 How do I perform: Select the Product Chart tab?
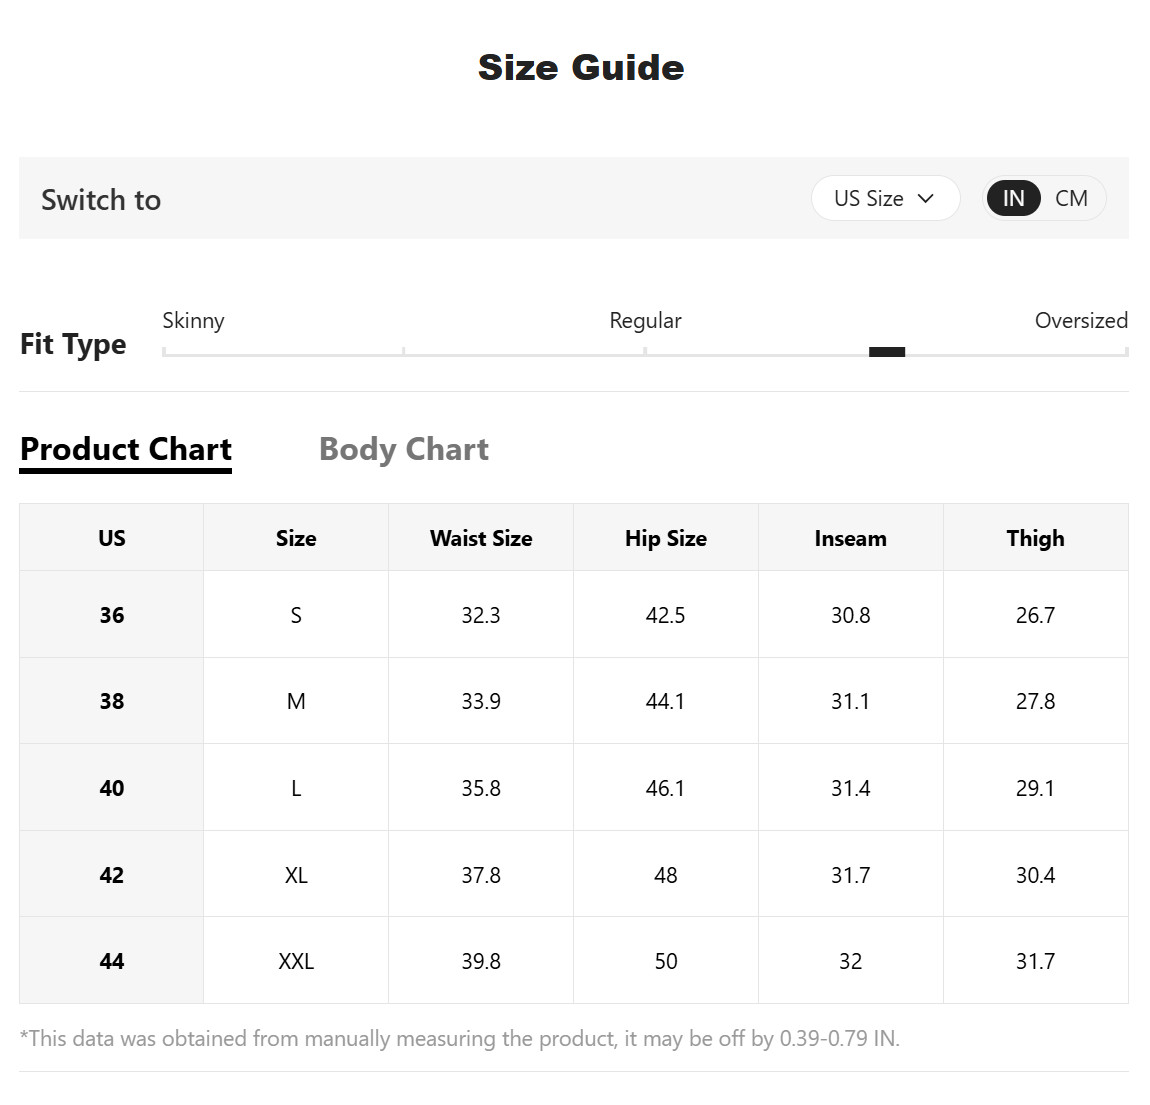(126, 449)
